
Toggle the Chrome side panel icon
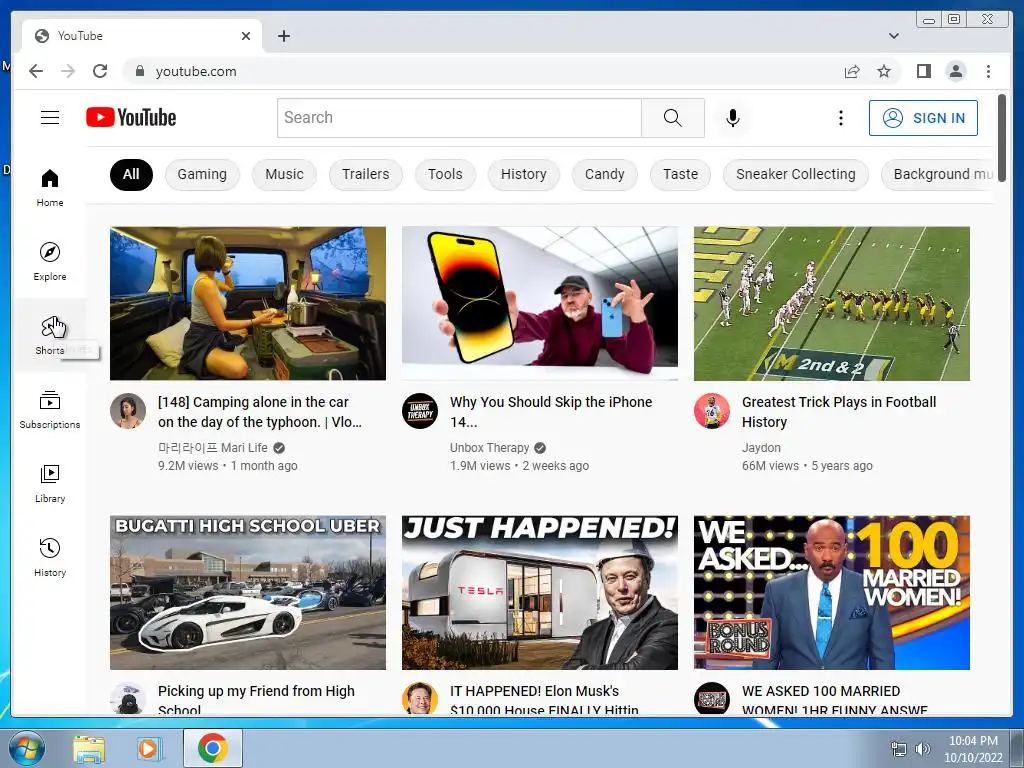(923, 71)
